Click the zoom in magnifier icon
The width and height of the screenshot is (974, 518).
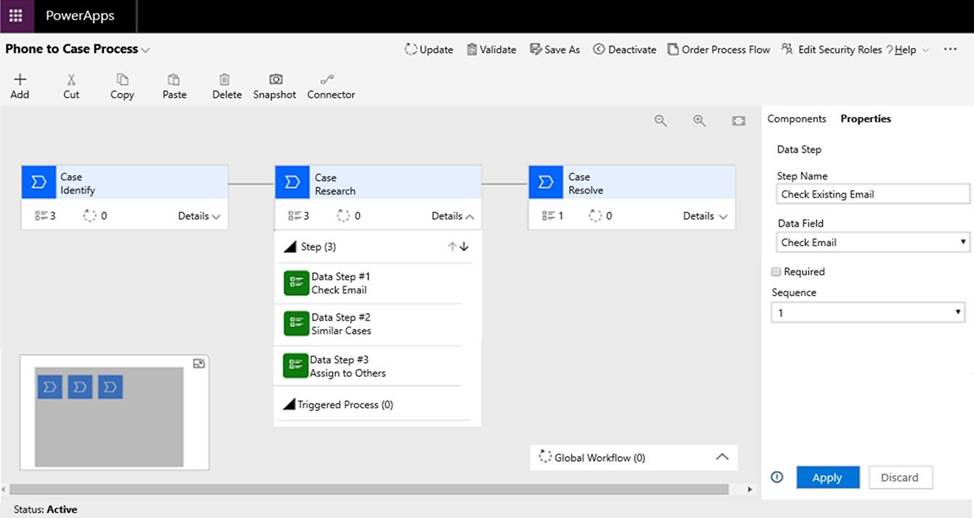(x=700, y=120)
